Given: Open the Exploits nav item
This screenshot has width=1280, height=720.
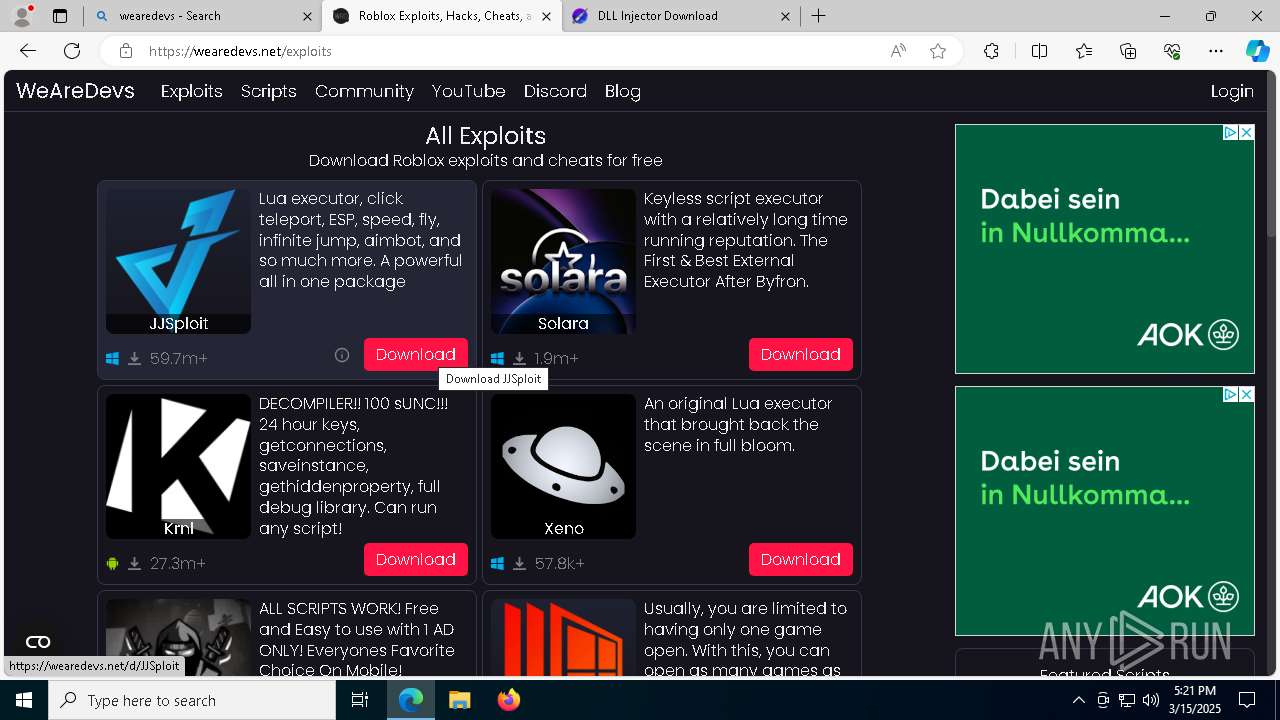Looking at the screenshot, I should 191,91.
